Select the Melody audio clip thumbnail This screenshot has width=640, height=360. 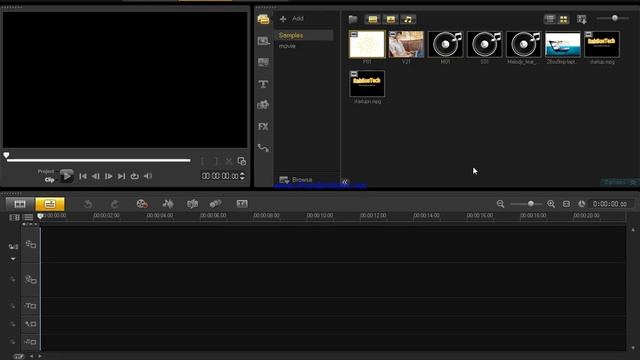click(524, 44)
